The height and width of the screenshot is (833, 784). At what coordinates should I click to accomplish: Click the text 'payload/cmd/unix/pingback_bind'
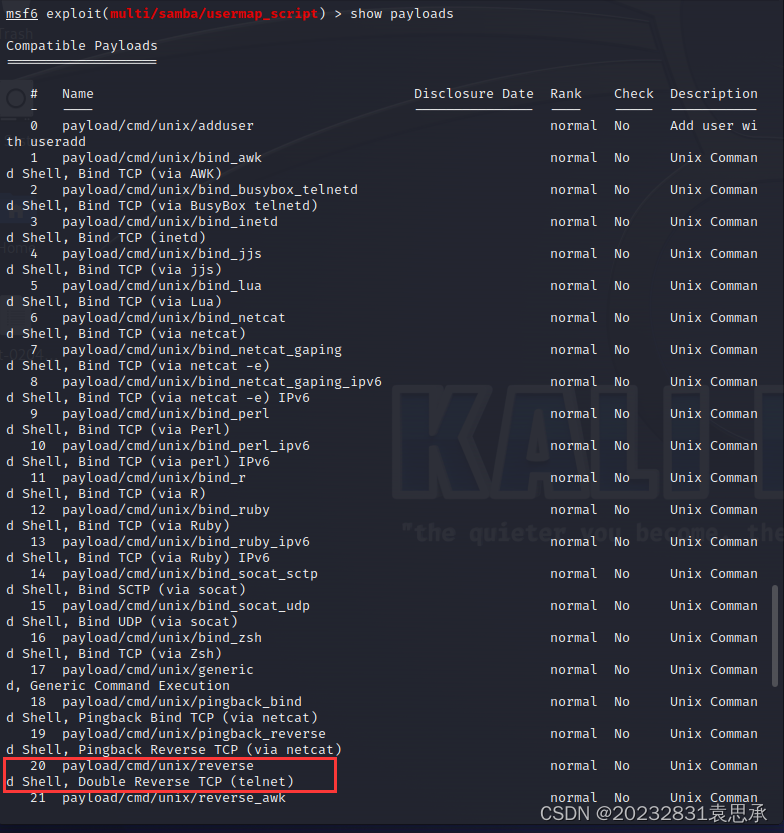pyautogui.click(x=182, y=701)
